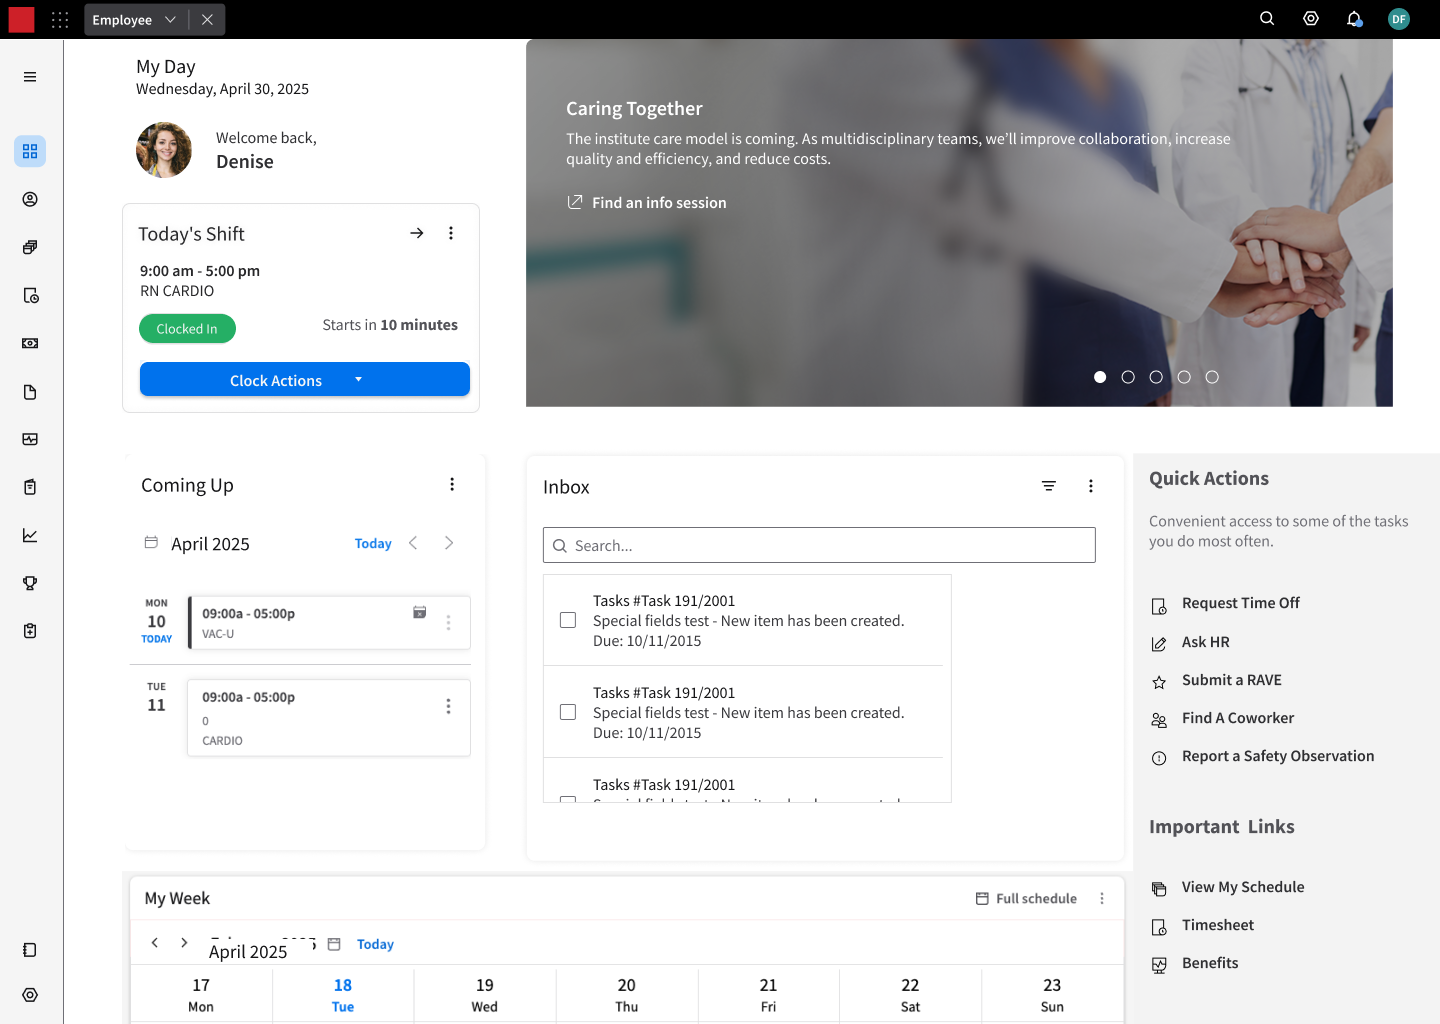Select the second carousel dot
The height and width of the screenshot is (1024, 1440).
(x=1128, y=377)
